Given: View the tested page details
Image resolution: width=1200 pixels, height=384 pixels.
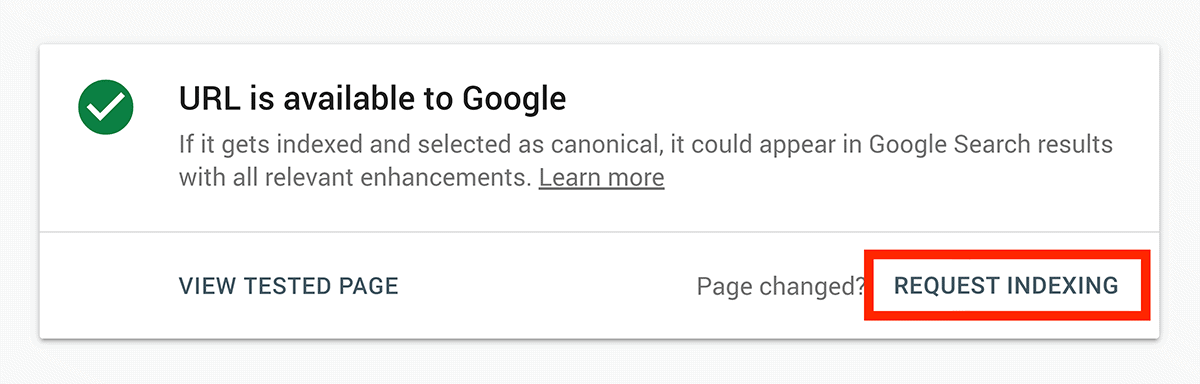Looking at the screenshot, I should tap(288, 286).
